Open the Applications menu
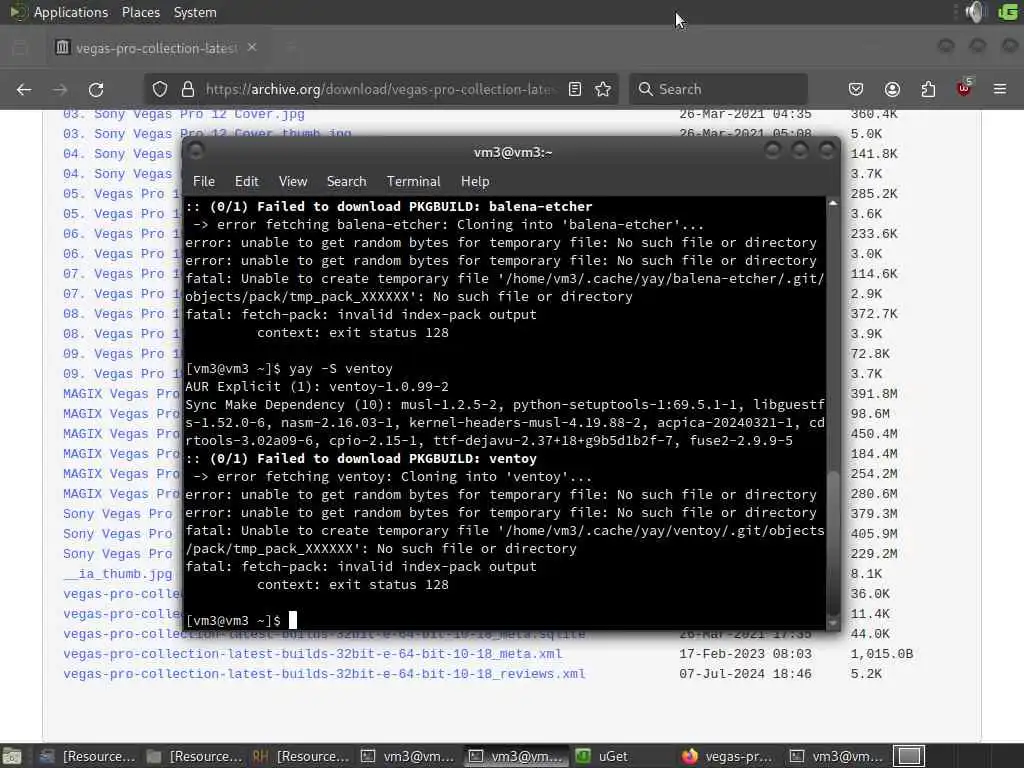The image size is (1024, 768). [x=71, y=12]
